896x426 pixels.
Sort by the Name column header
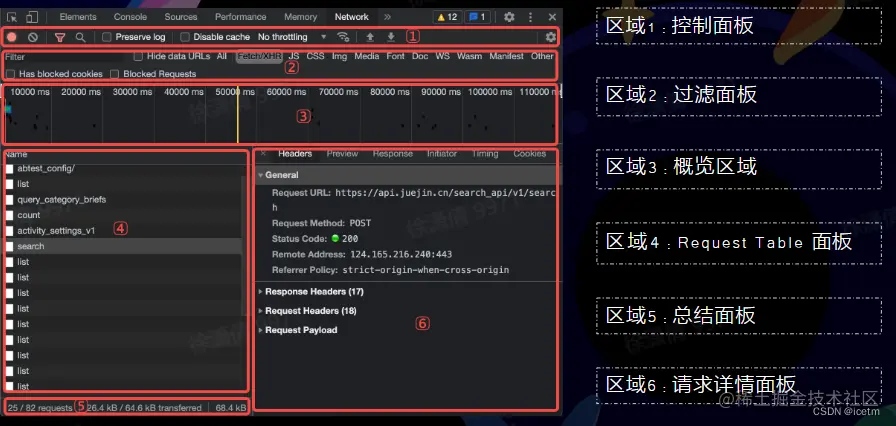pyautogui.click(x=16, y=154)
